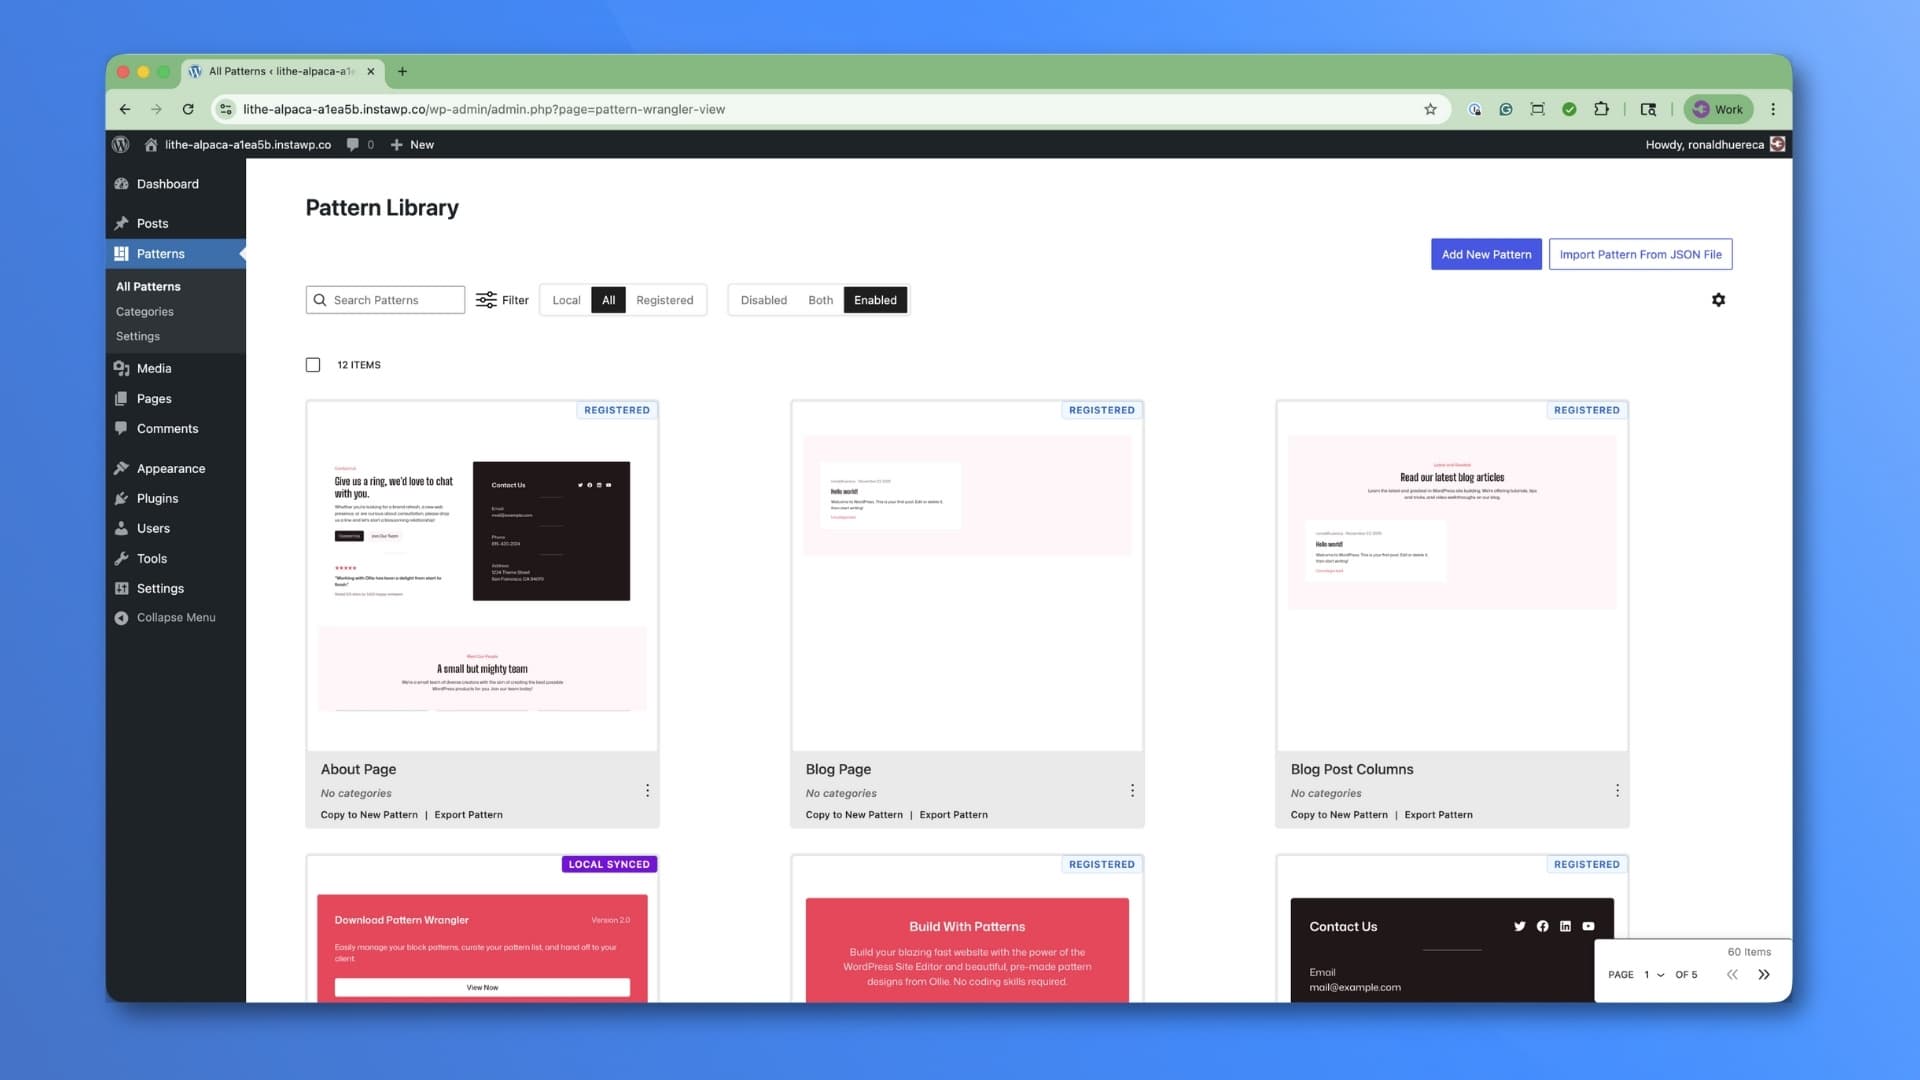Image resolution: width=1920 pixels, height=1080 pixels.
Task: Open Categories submenu under Patterns
Action: click(145, 312)
